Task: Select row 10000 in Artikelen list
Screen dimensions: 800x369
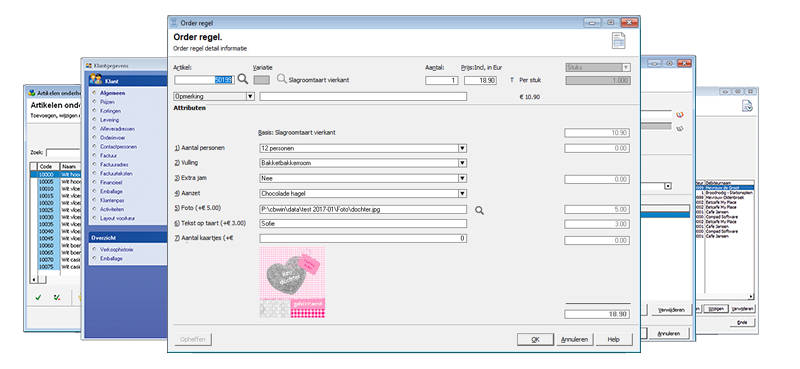Action: [x=55, y=175]
